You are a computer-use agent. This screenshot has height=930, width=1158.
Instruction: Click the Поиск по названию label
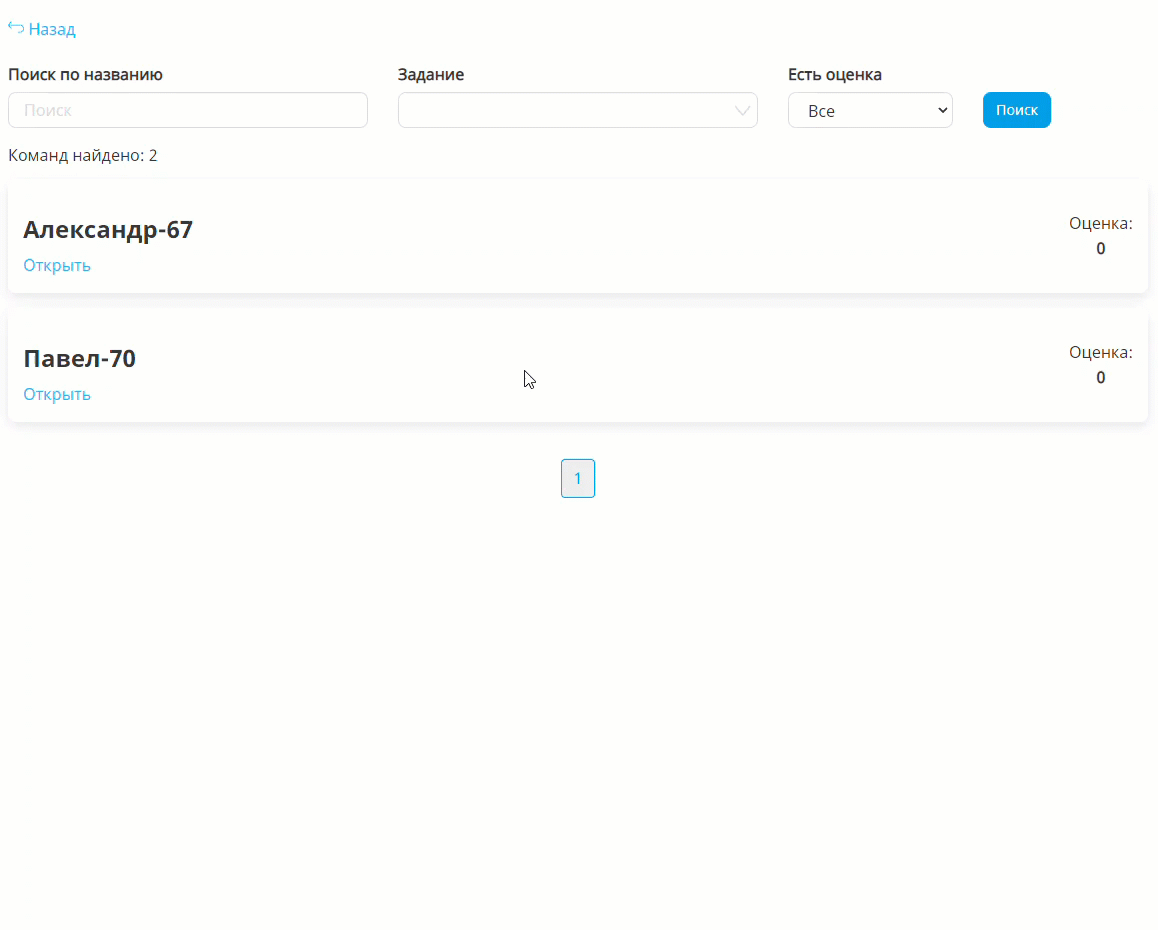pos(85,75)
